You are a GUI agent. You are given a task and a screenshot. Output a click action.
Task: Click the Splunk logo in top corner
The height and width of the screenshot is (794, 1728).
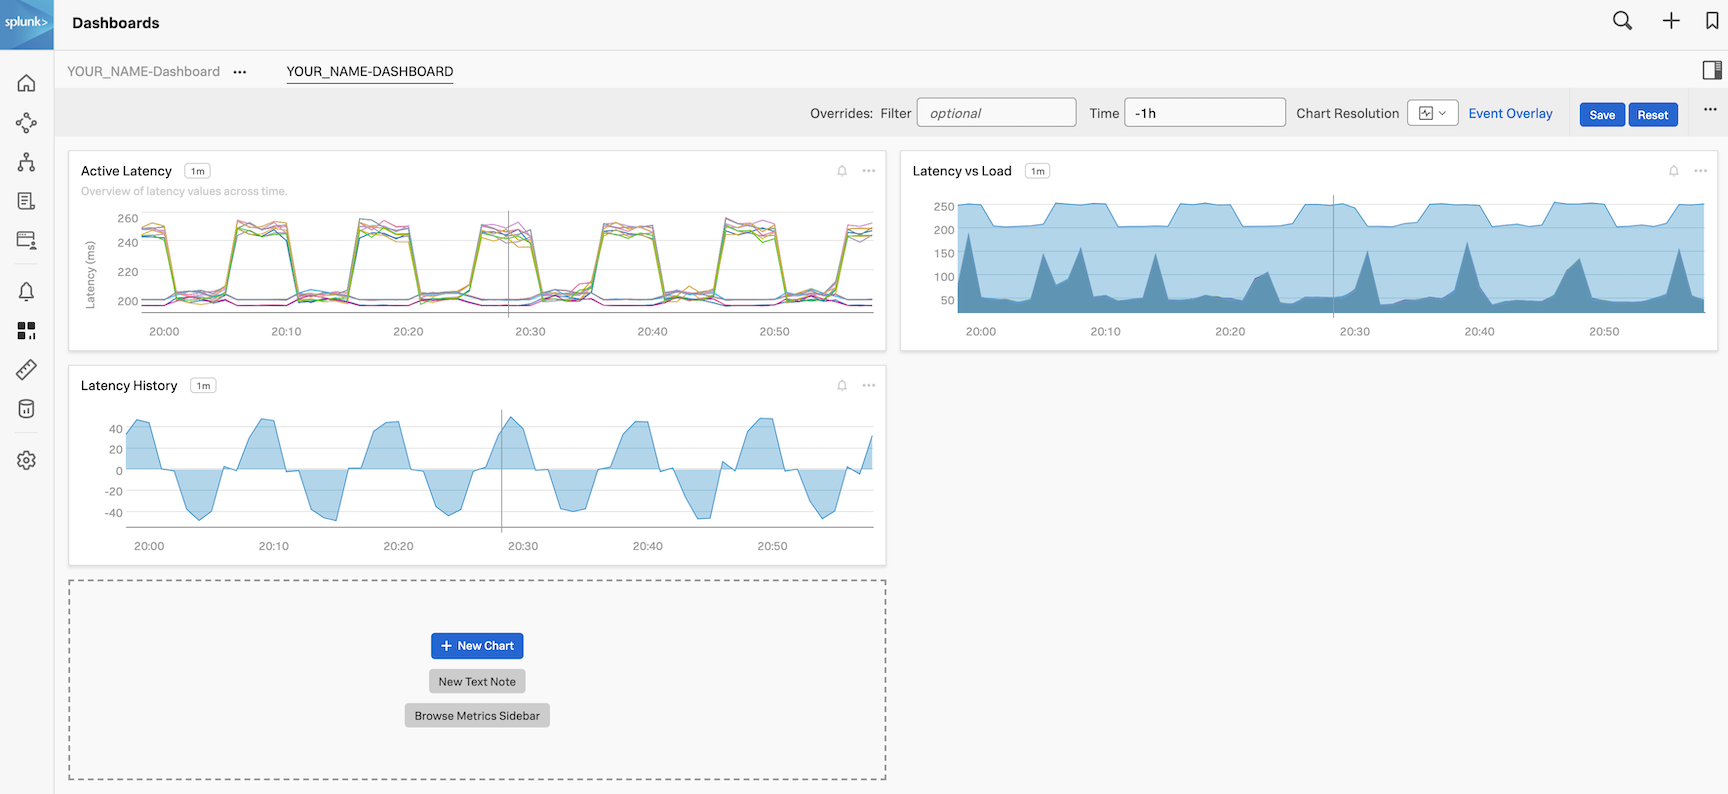point(26,23)
